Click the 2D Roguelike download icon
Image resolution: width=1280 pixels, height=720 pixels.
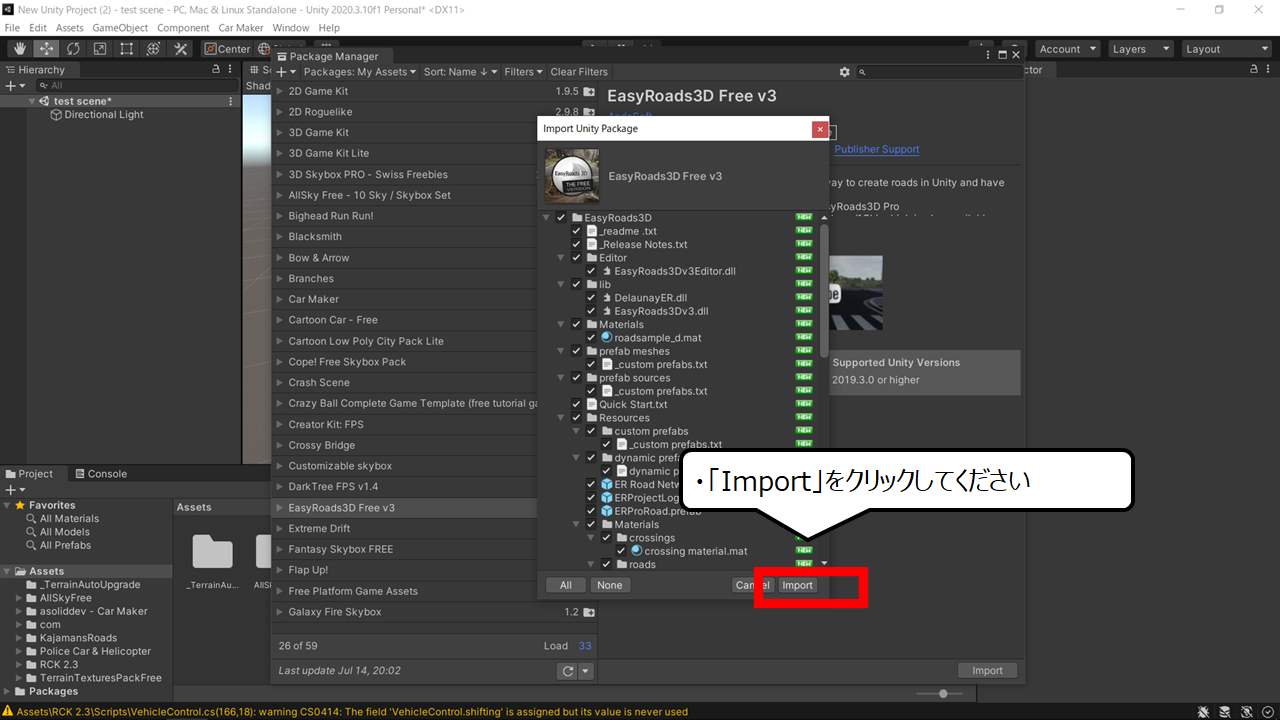(590, 112)
